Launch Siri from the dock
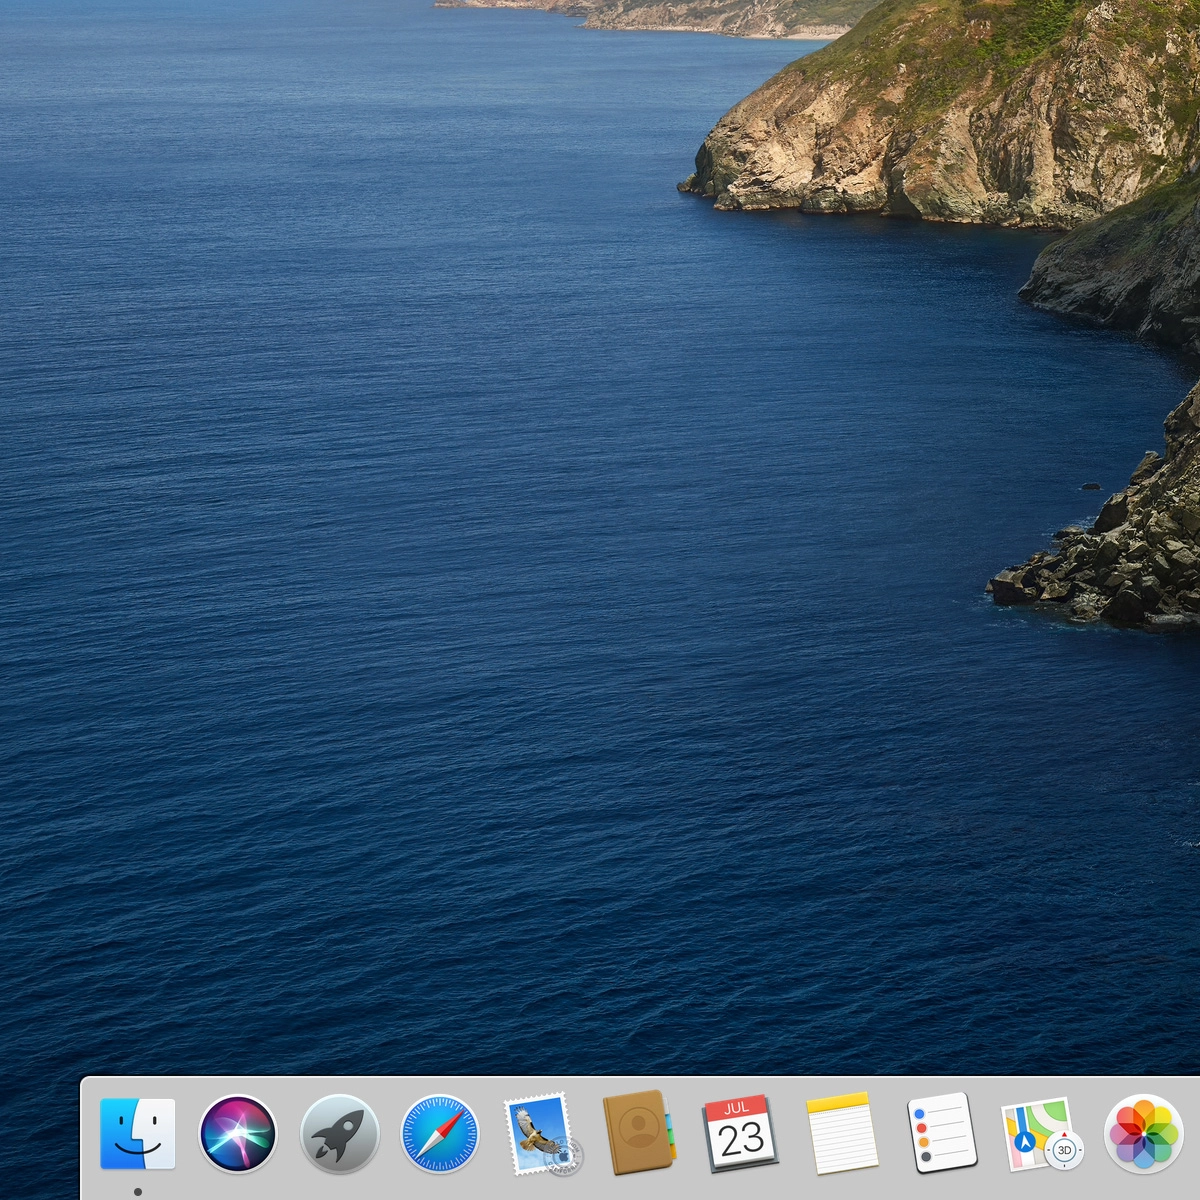Screen dimensions: 1200x1200 [x=238, y=1134]
